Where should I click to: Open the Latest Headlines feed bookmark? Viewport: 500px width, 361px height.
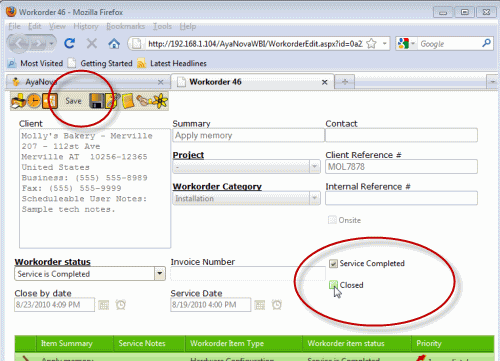[x=172, y=63]
